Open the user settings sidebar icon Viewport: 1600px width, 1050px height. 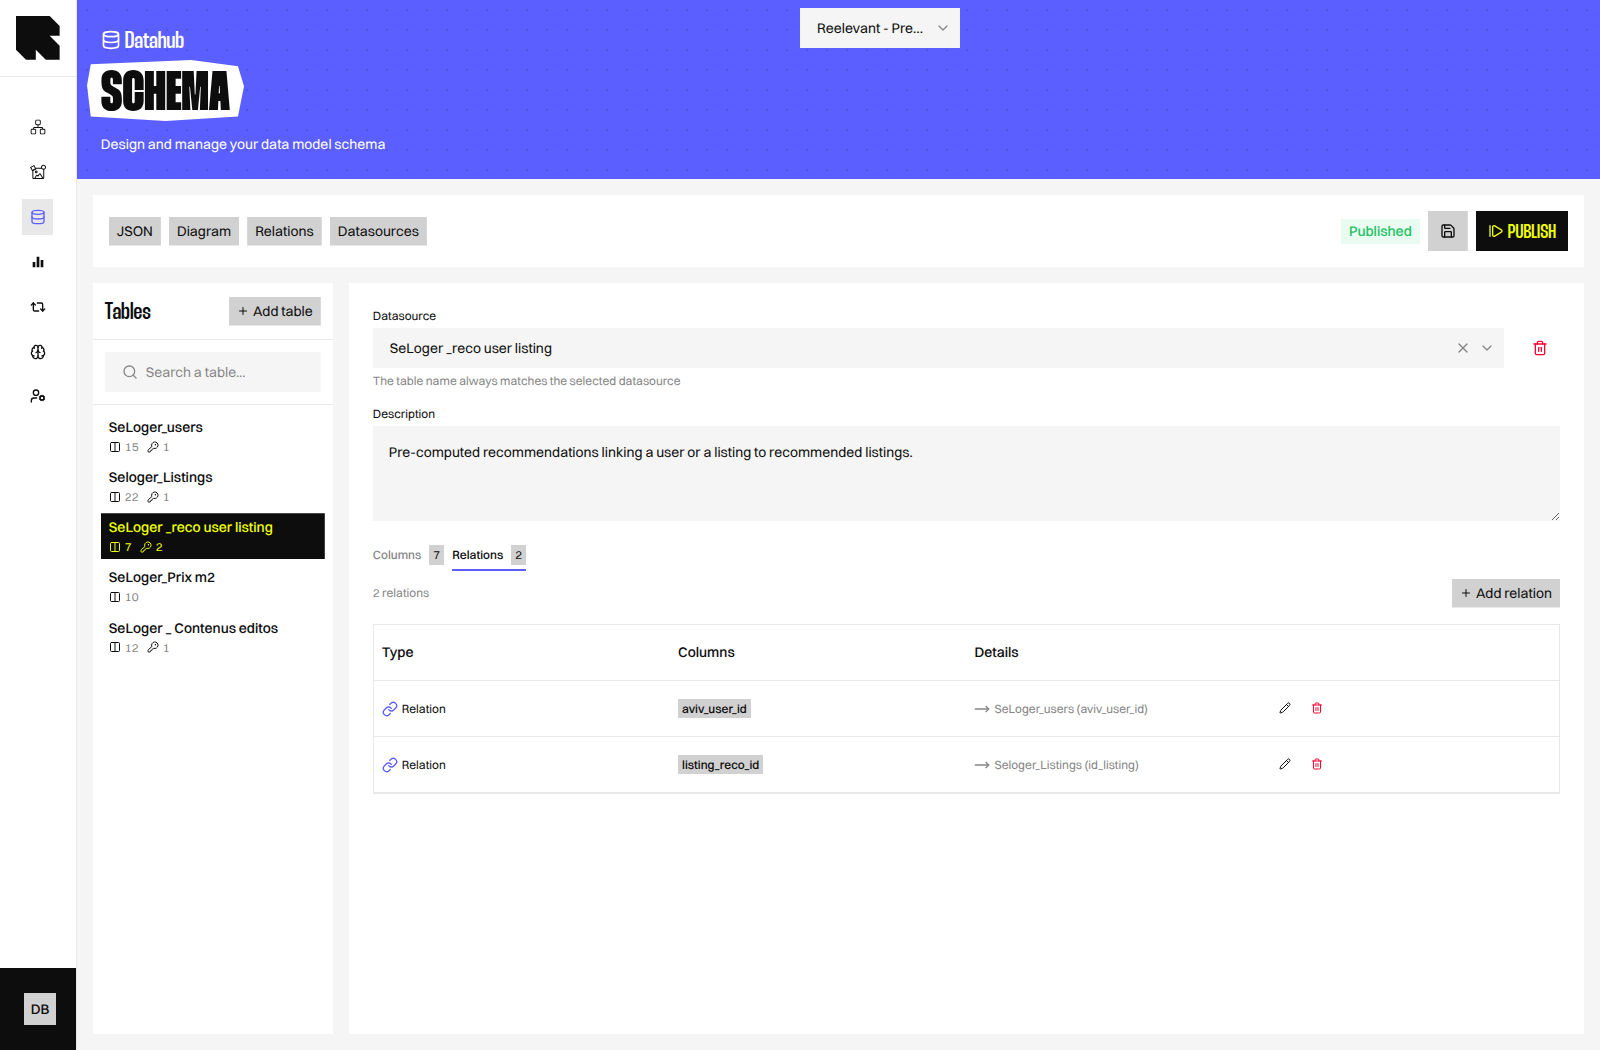click(38, 396)
